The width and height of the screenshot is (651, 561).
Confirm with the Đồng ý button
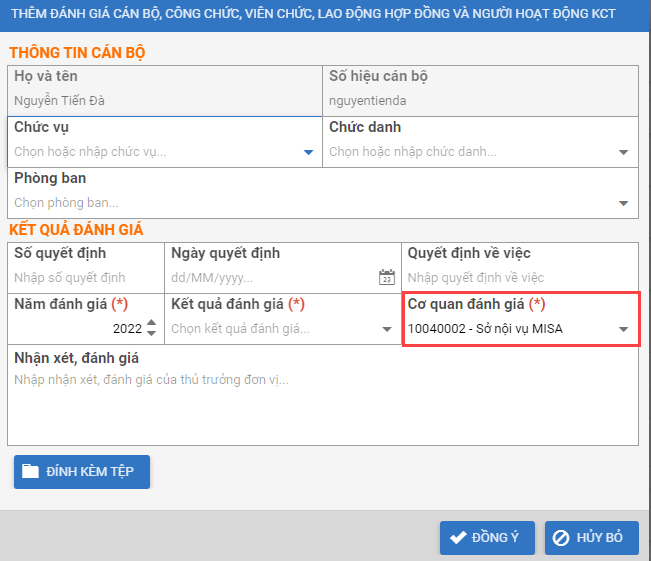[x=487, y=538]
